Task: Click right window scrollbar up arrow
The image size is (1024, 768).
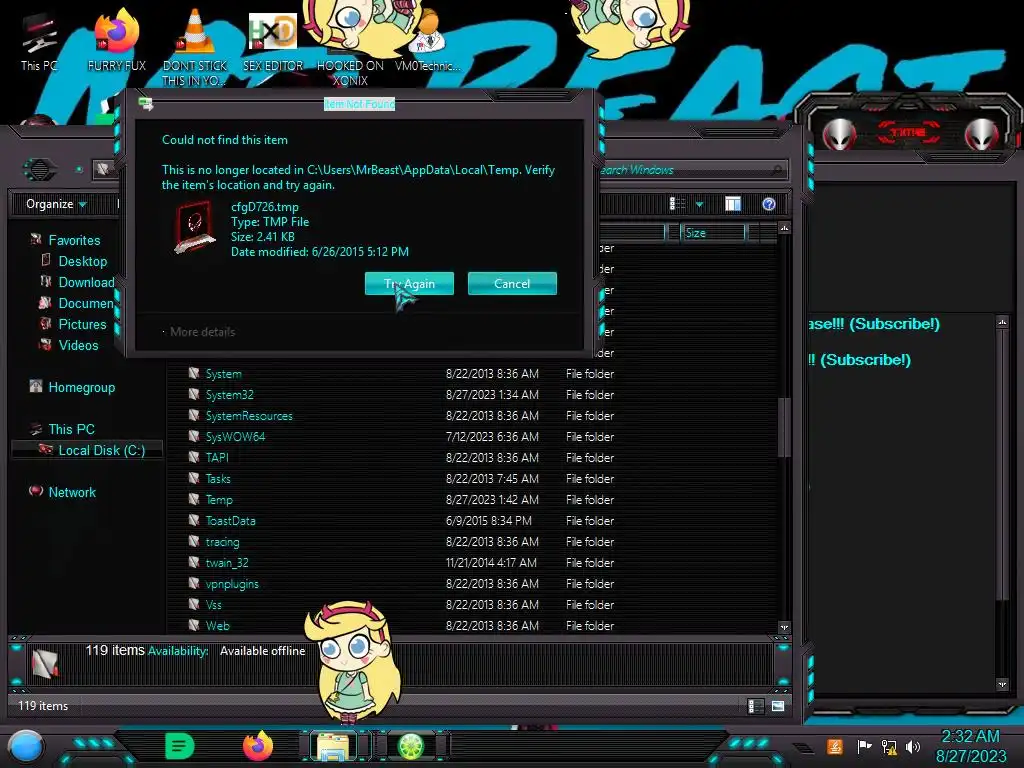Action: coord(1002,321)
